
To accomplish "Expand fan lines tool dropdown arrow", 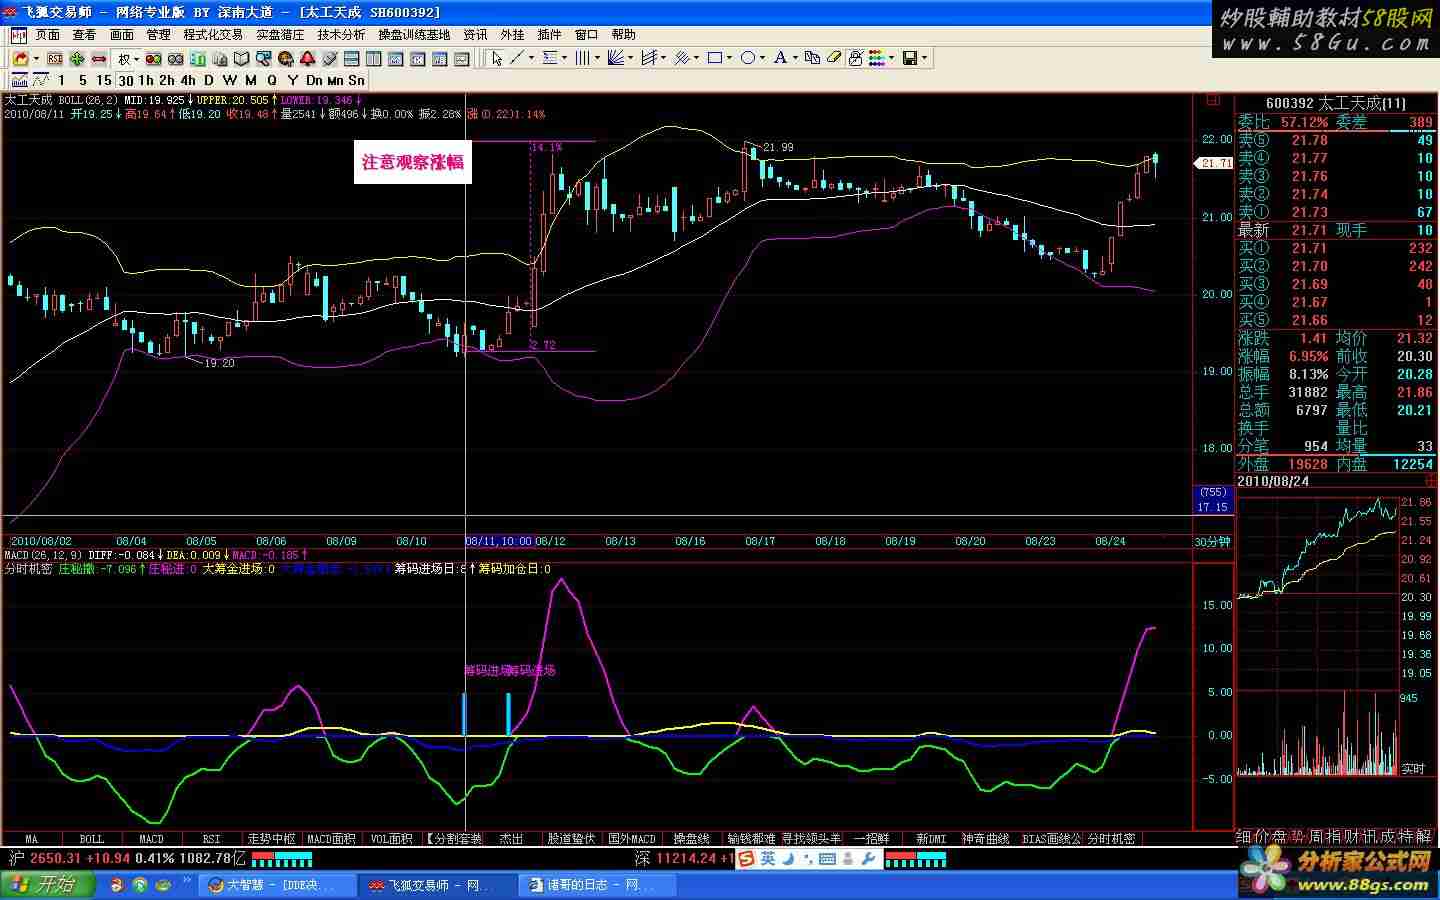I will tap(631, 58).
